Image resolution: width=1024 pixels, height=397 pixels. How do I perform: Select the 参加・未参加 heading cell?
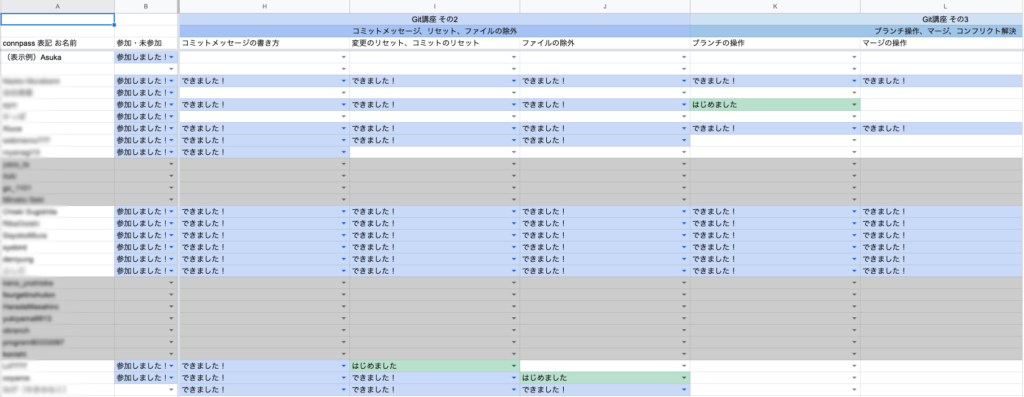click(146, 43)
